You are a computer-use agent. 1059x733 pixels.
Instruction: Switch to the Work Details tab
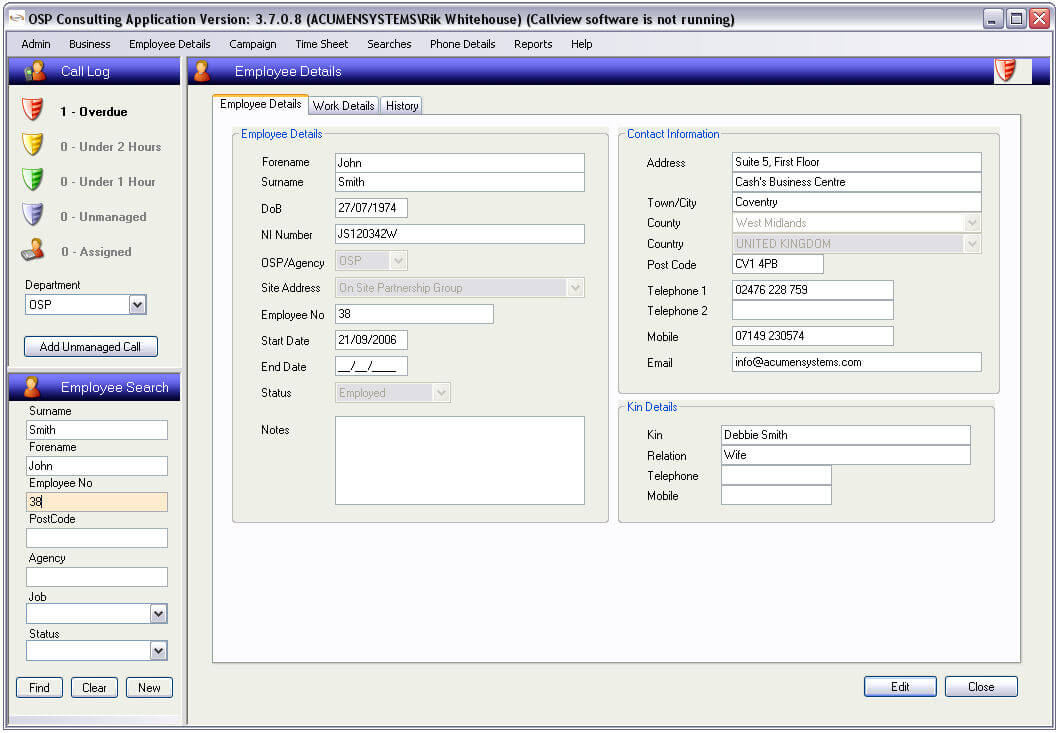(x=343, y=105)
